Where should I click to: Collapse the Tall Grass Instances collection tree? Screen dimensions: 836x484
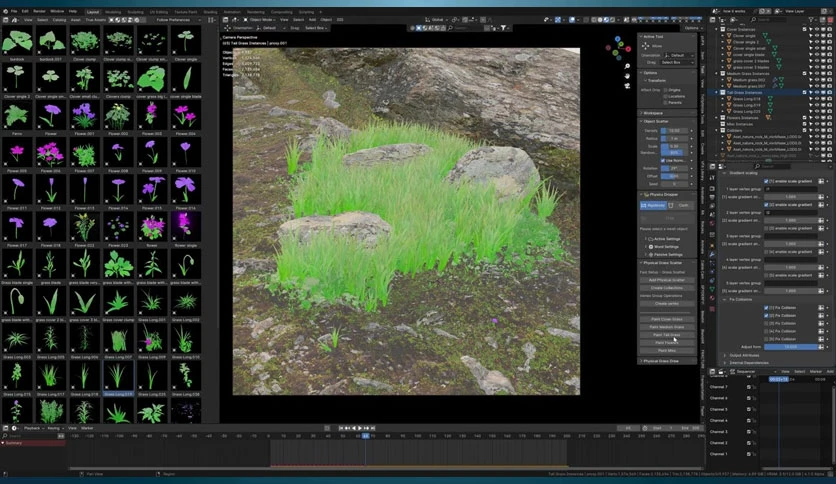tap(717, 92)
